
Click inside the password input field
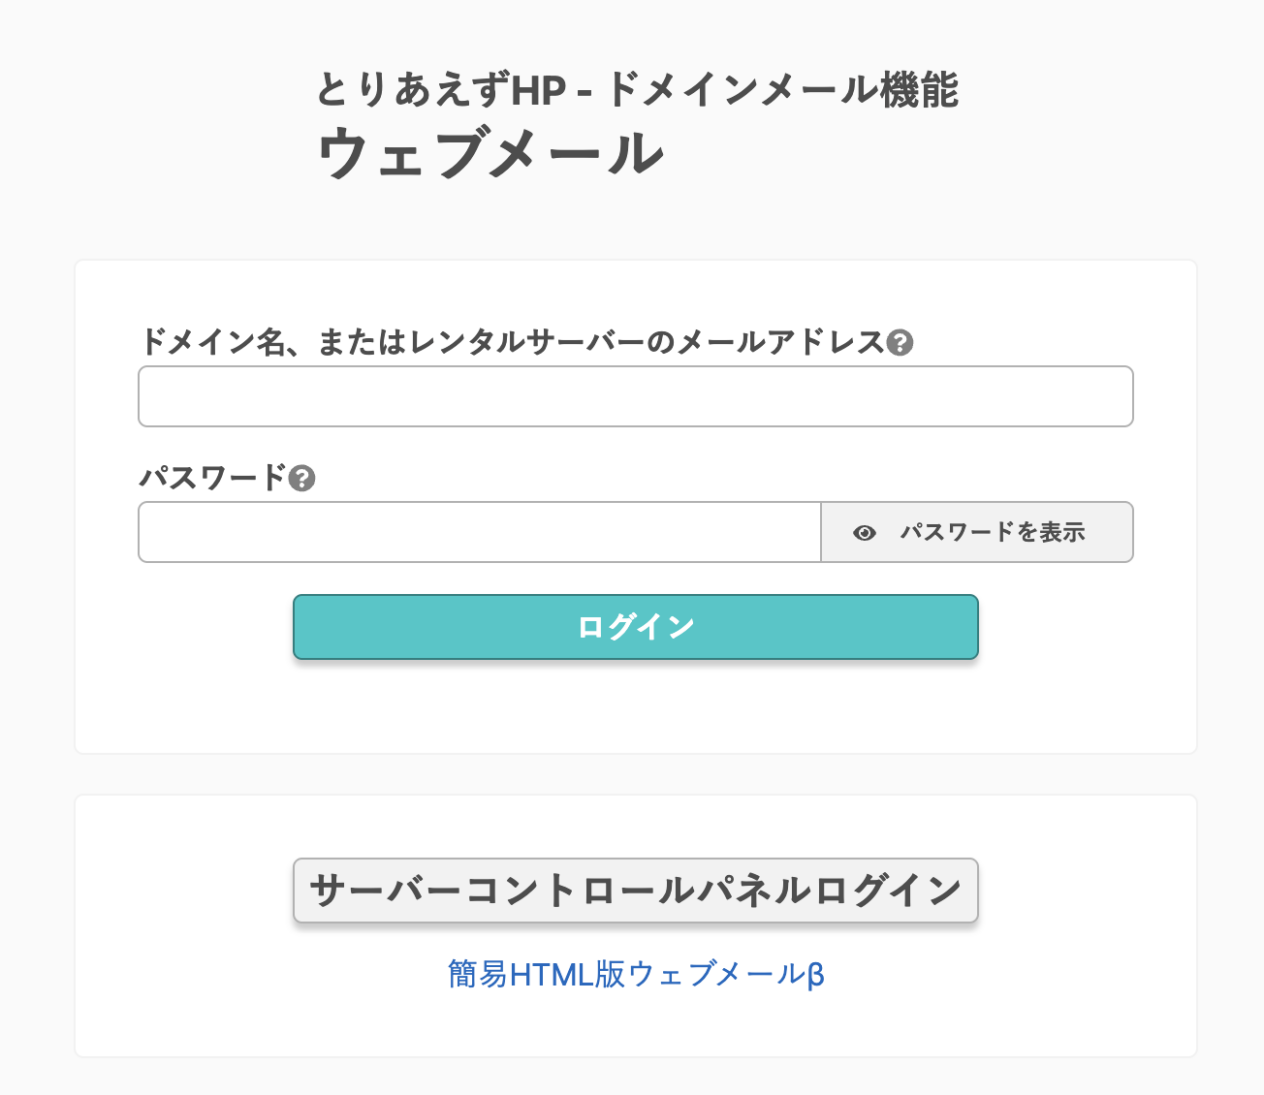(479, 532)
